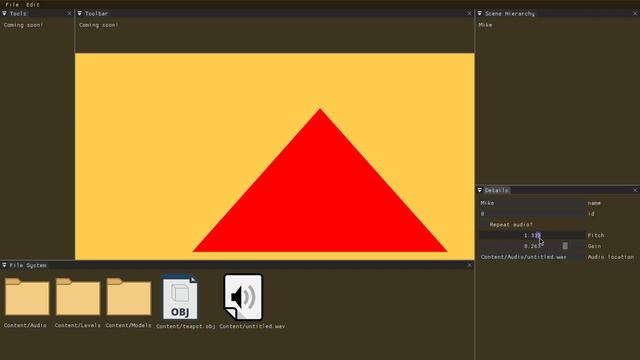The image size is (640, 360).
Task: Collapse the Details panel triangle
Action: pyautogui.click(x=480, y=190)
